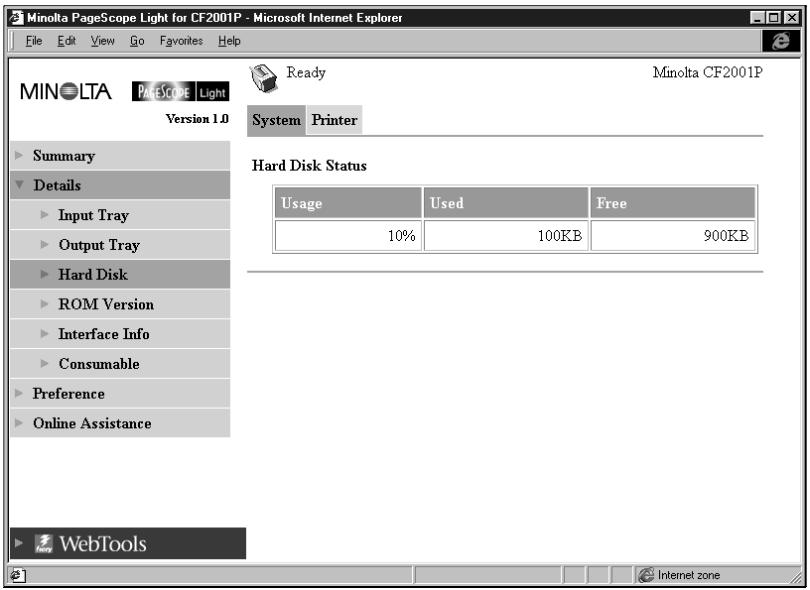810x590 pixels.
Task: Click the Used column header
Action: [506, 203]
